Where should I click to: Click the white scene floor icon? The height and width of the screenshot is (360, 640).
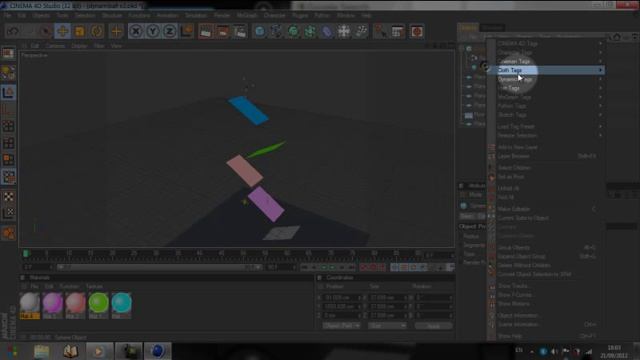click(x=344, y=31)
